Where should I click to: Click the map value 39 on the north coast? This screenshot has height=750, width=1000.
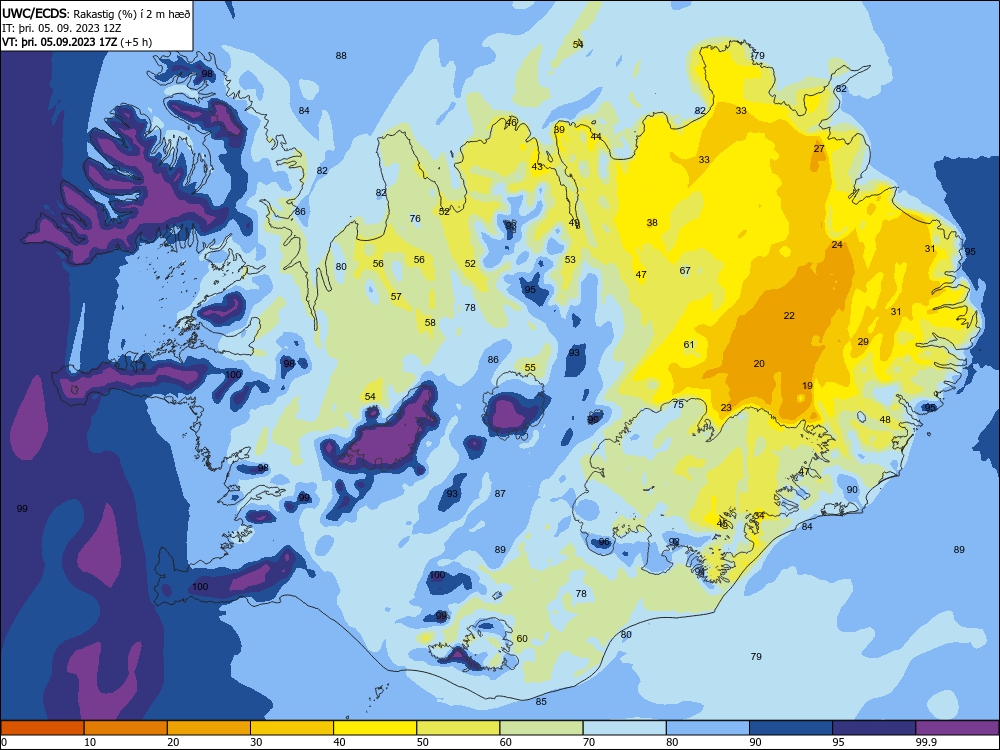(559, 130)
